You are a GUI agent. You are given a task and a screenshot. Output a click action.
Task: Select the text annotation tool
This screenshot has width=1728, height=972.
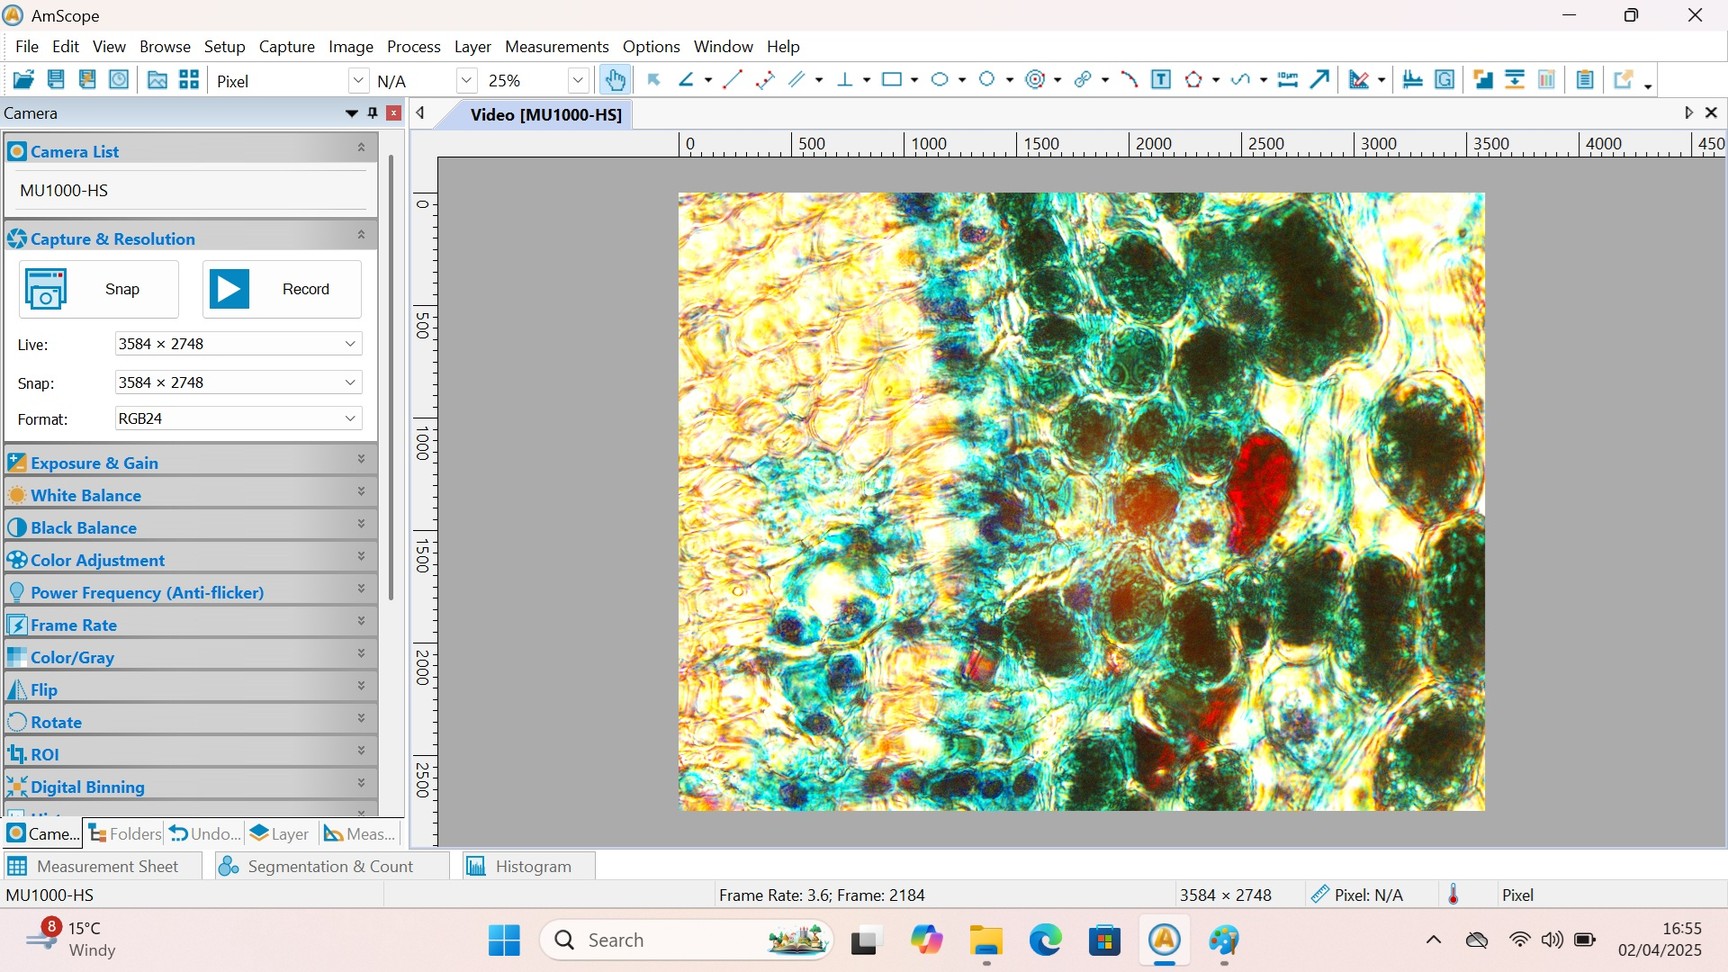coord(1161,80)
